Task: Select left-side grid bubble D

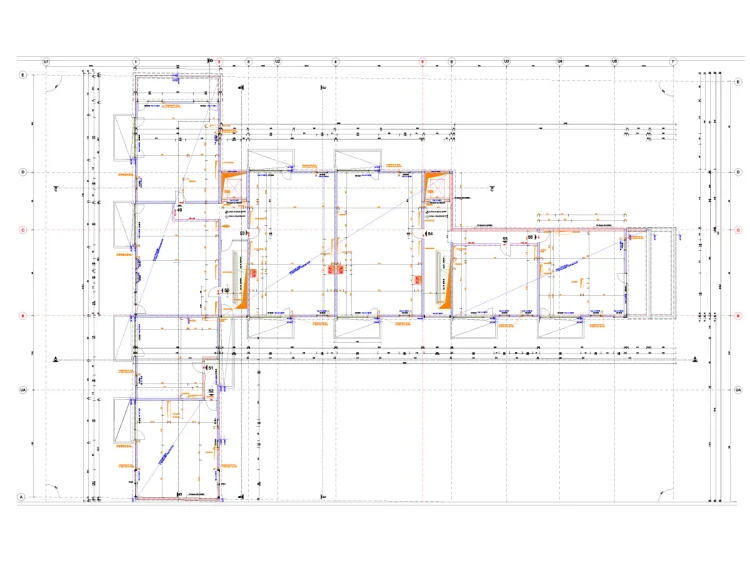Action: (22, 172)
